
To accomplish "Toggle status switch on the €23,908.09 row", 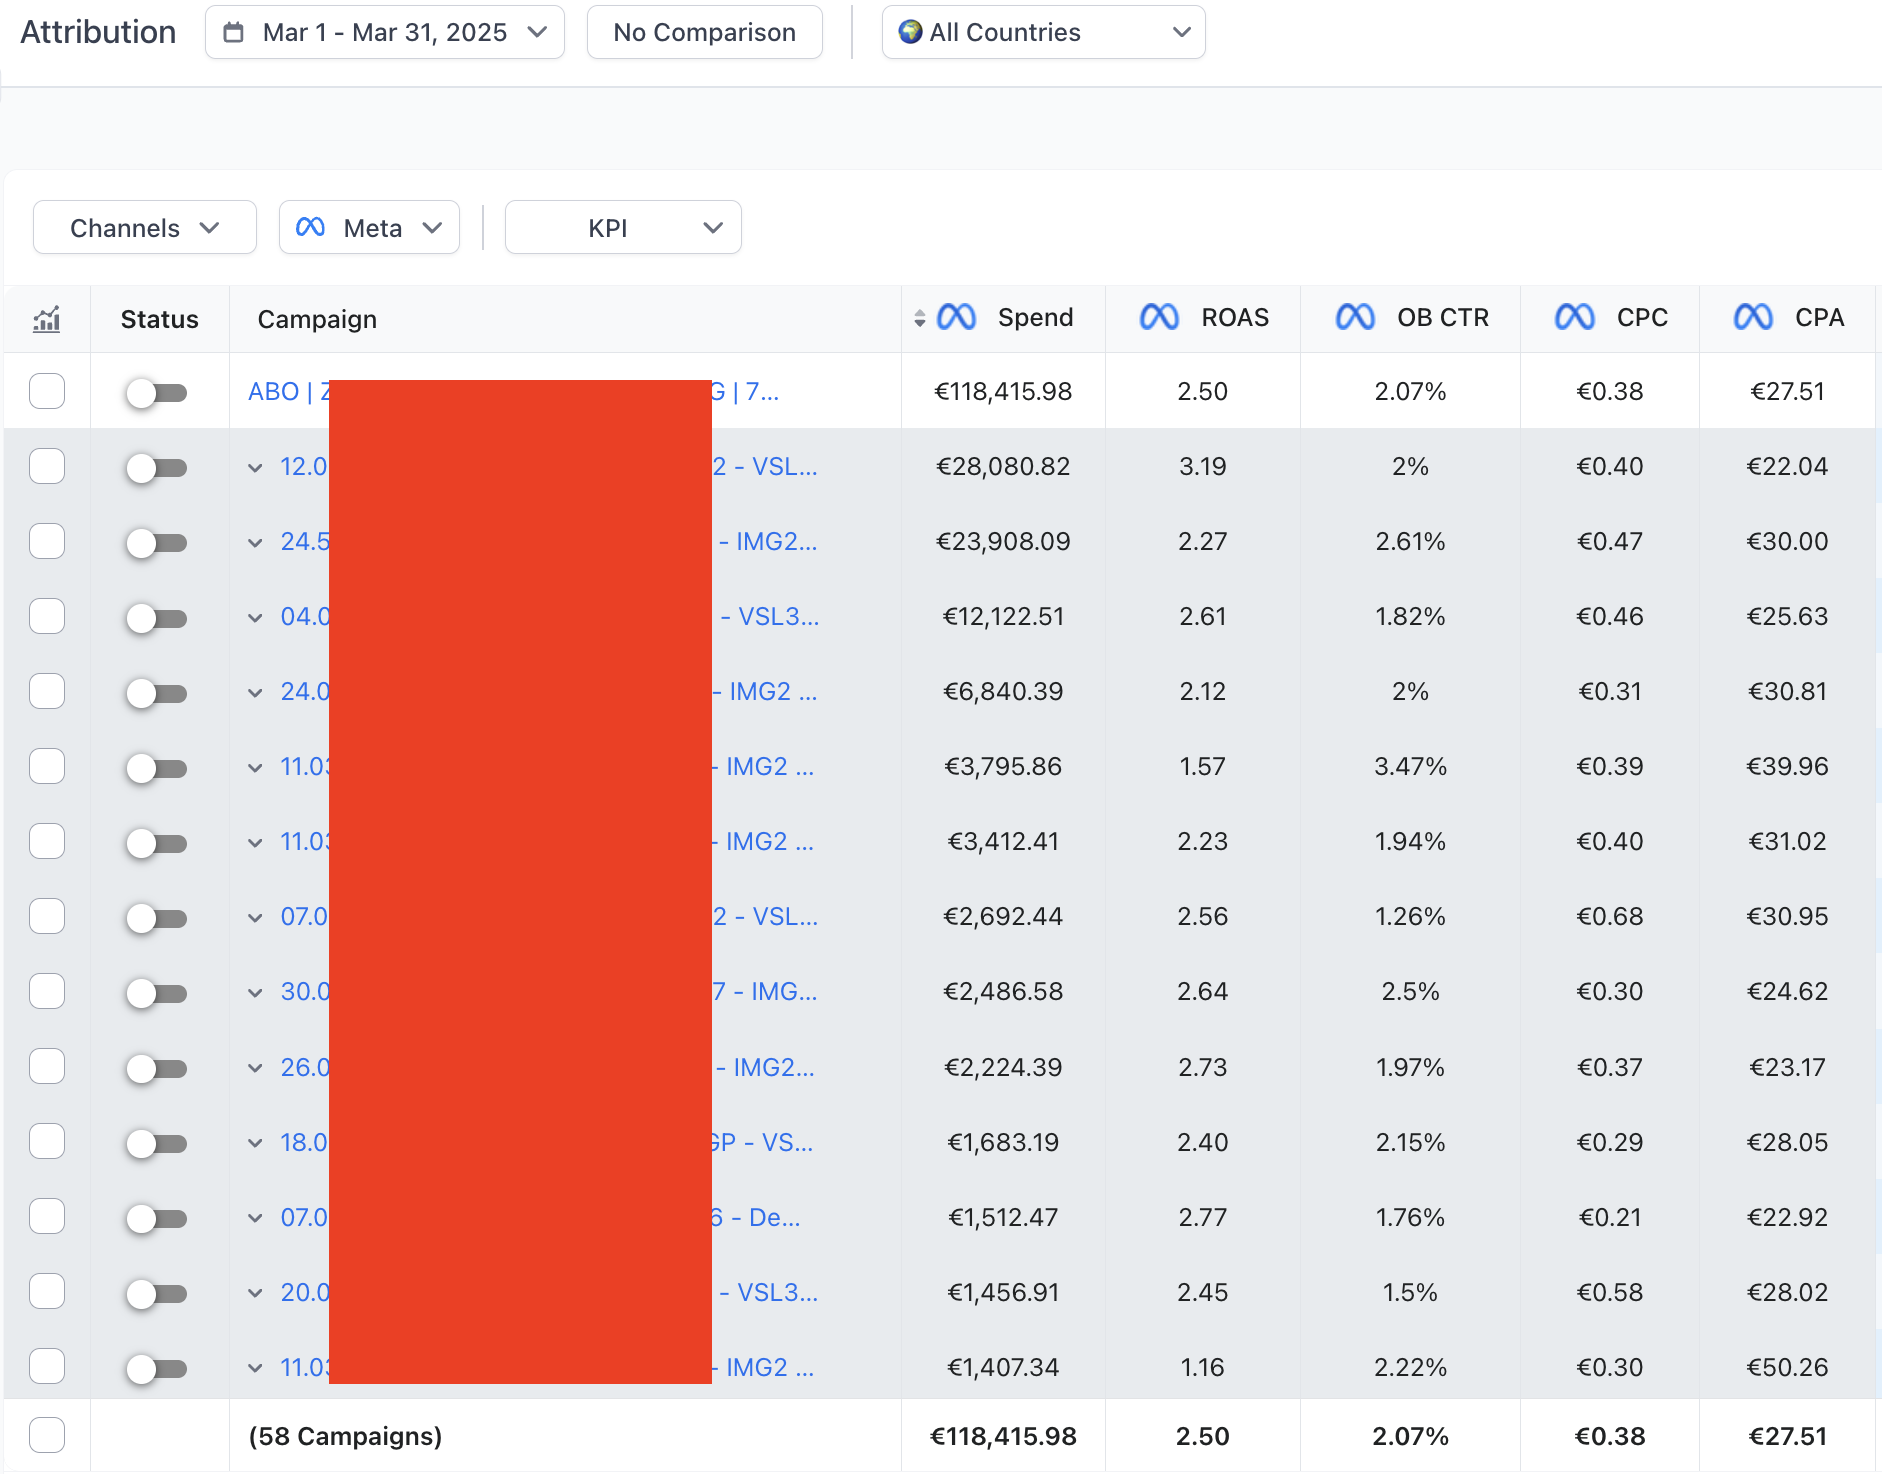I will click(157, 543).
